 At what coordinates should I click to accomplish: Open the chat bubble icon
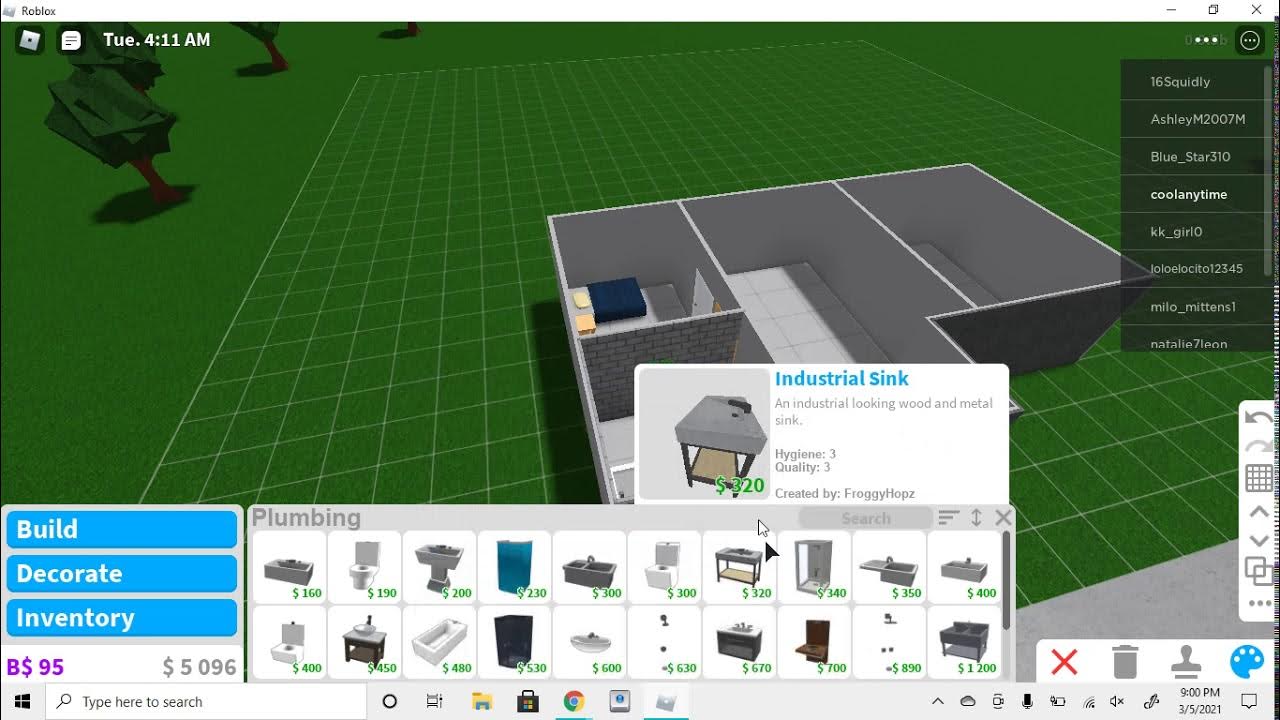tap(71, 41)
